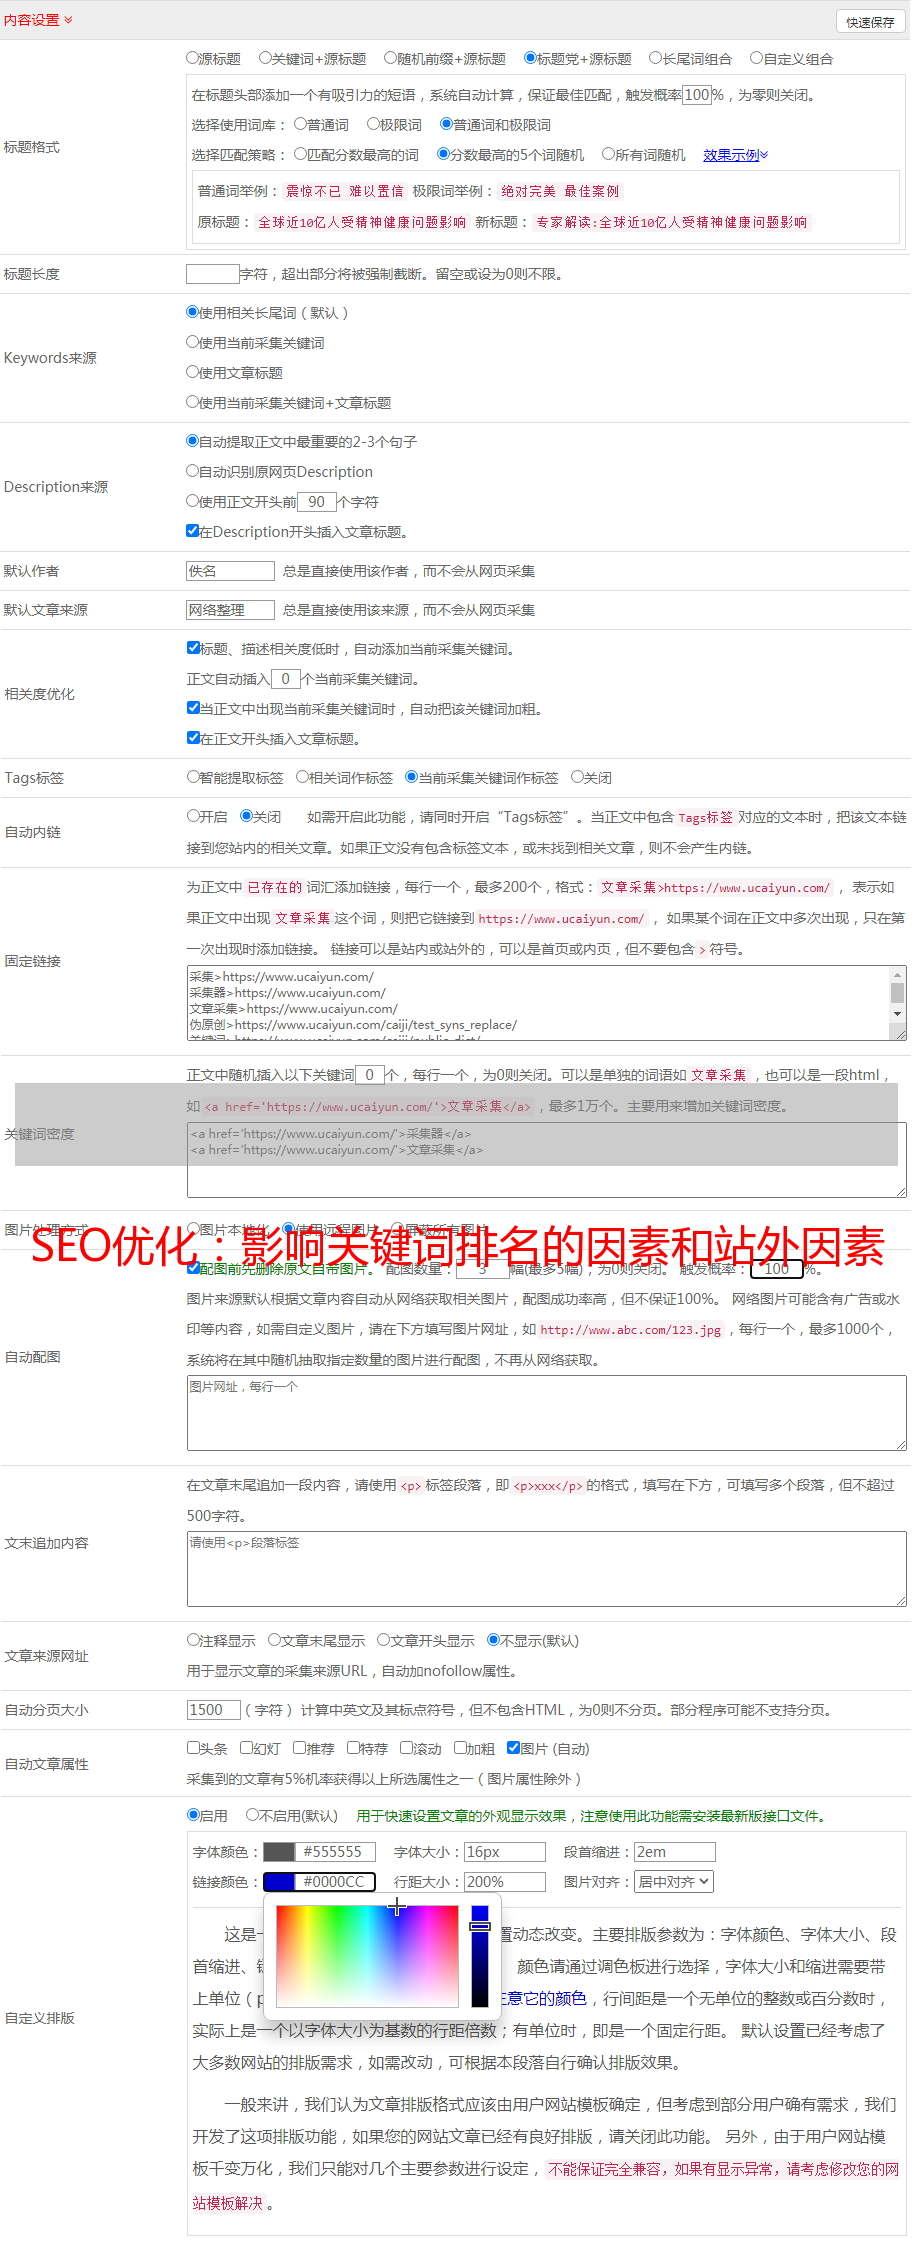Click the 字体颜色 gray swatch
This screenshot has height=2249, width=912.
pos(279,1852)
